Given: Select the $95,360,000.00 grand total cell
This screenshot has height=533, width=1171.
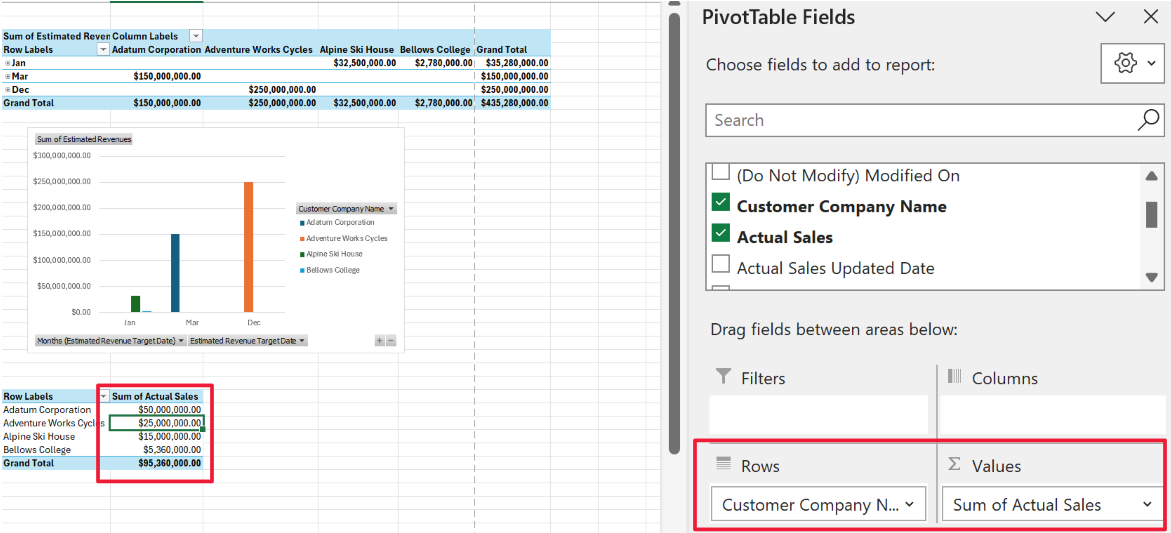Looking at the screenshot, I should click(x=157, y=464).
